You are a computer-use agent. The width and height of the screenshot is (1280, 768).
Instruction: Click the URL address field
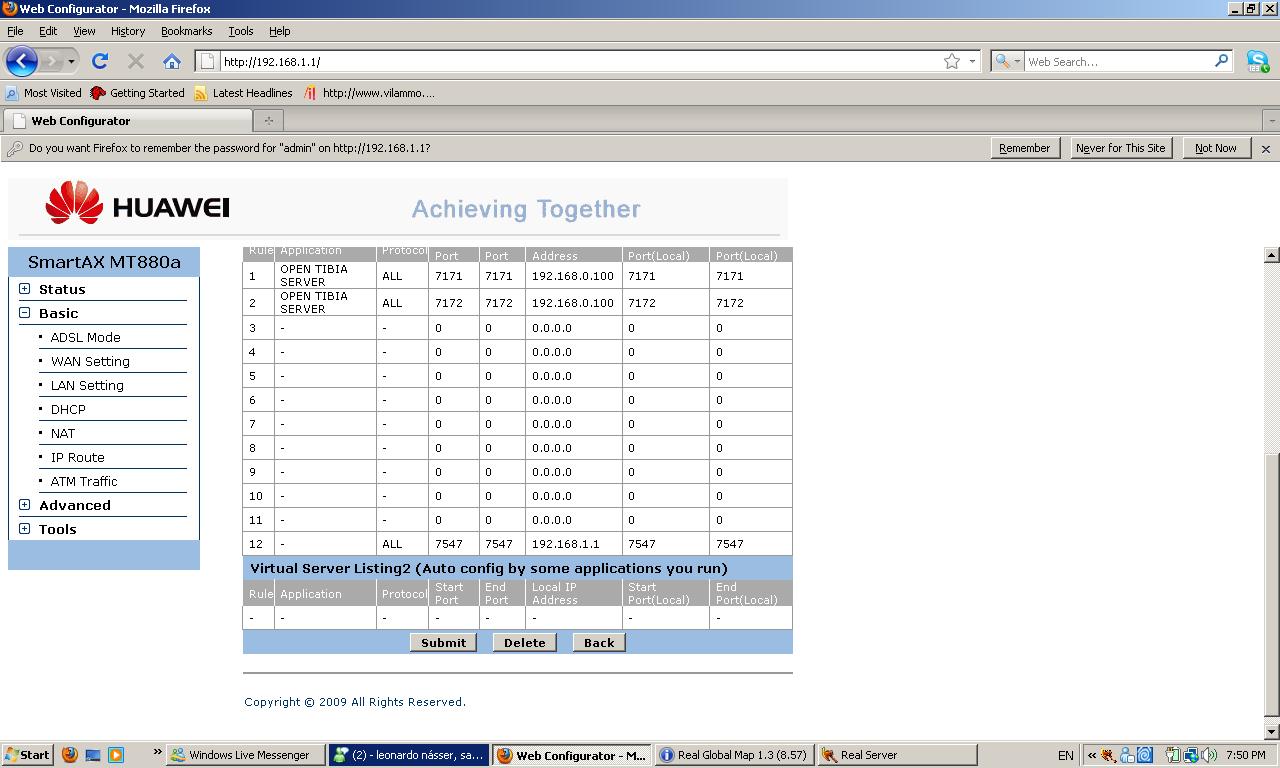click(580, 61)
